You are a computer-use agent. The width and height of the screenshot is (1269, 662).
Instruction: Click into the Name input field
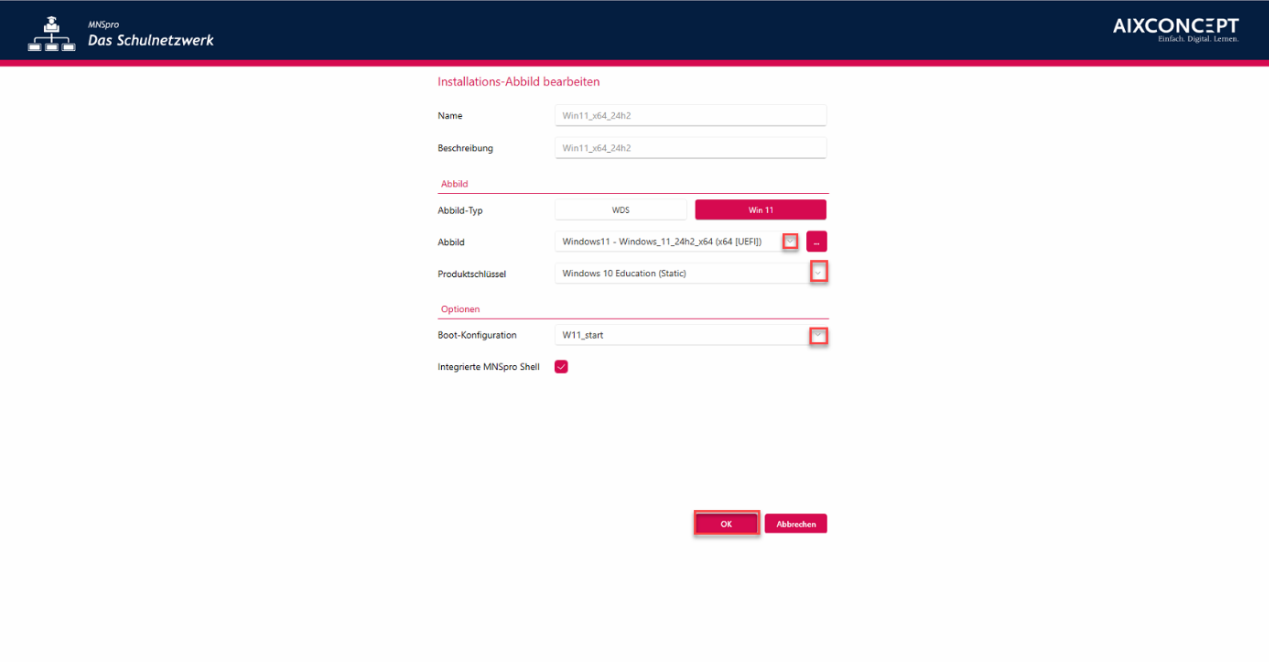690,116
